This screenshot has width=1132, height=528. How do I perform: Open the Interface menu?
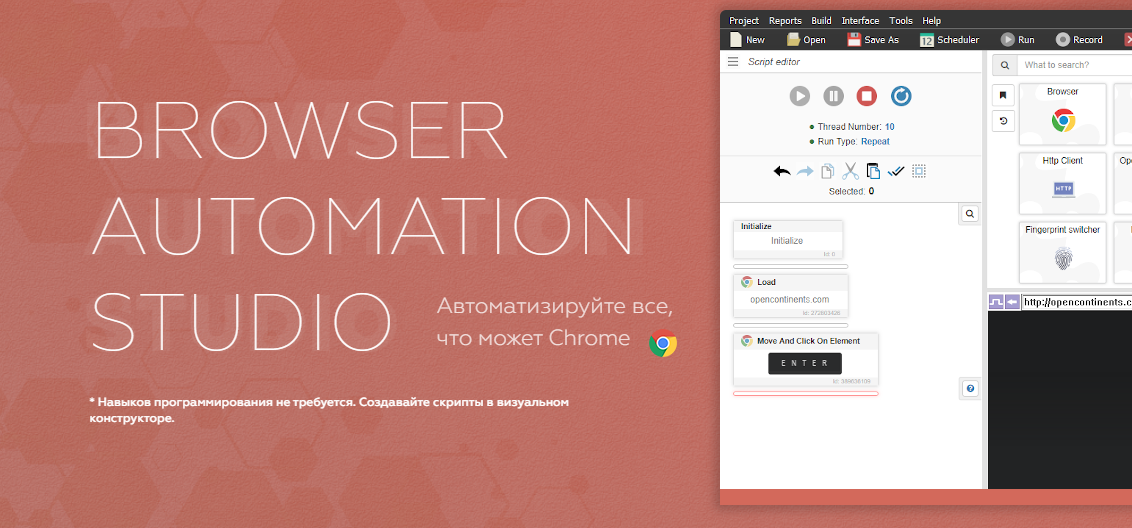(x=861, y=21)
